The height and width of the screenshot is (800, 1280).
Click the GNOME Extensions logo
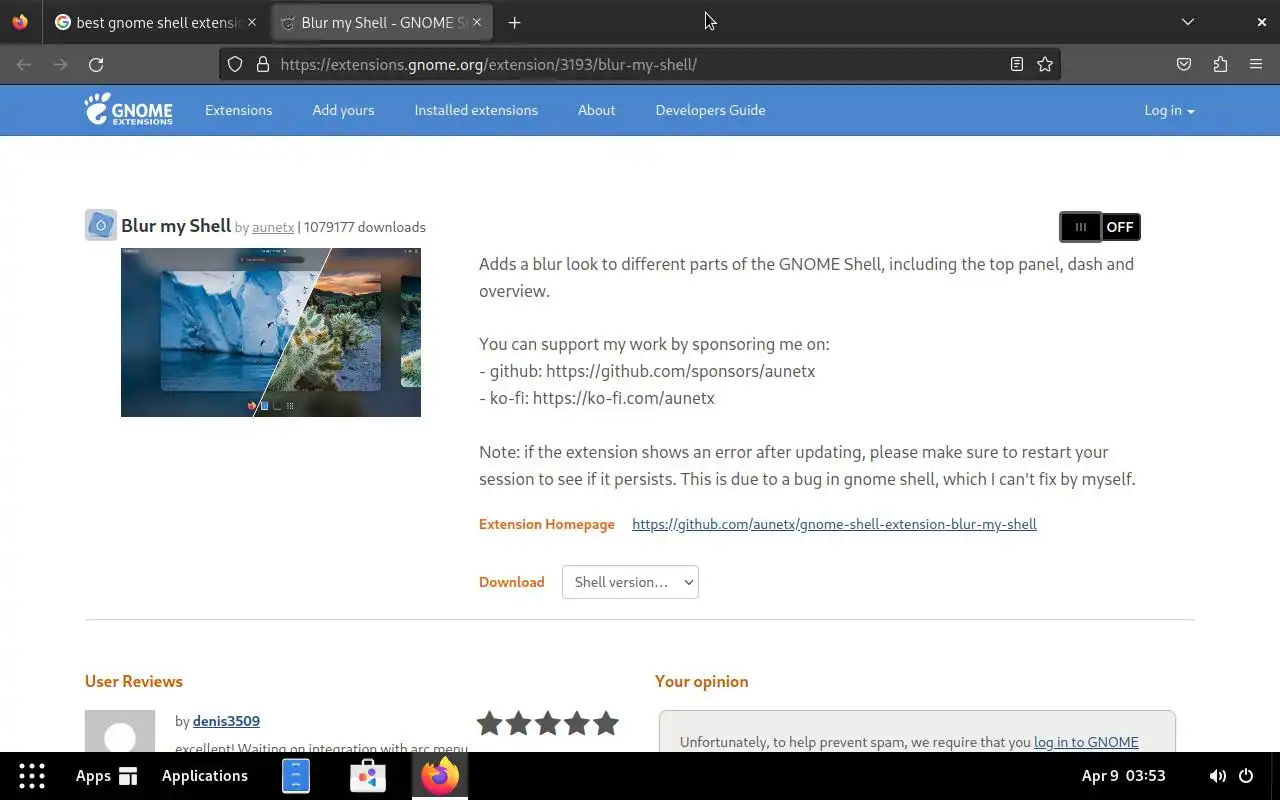point(128,110)
